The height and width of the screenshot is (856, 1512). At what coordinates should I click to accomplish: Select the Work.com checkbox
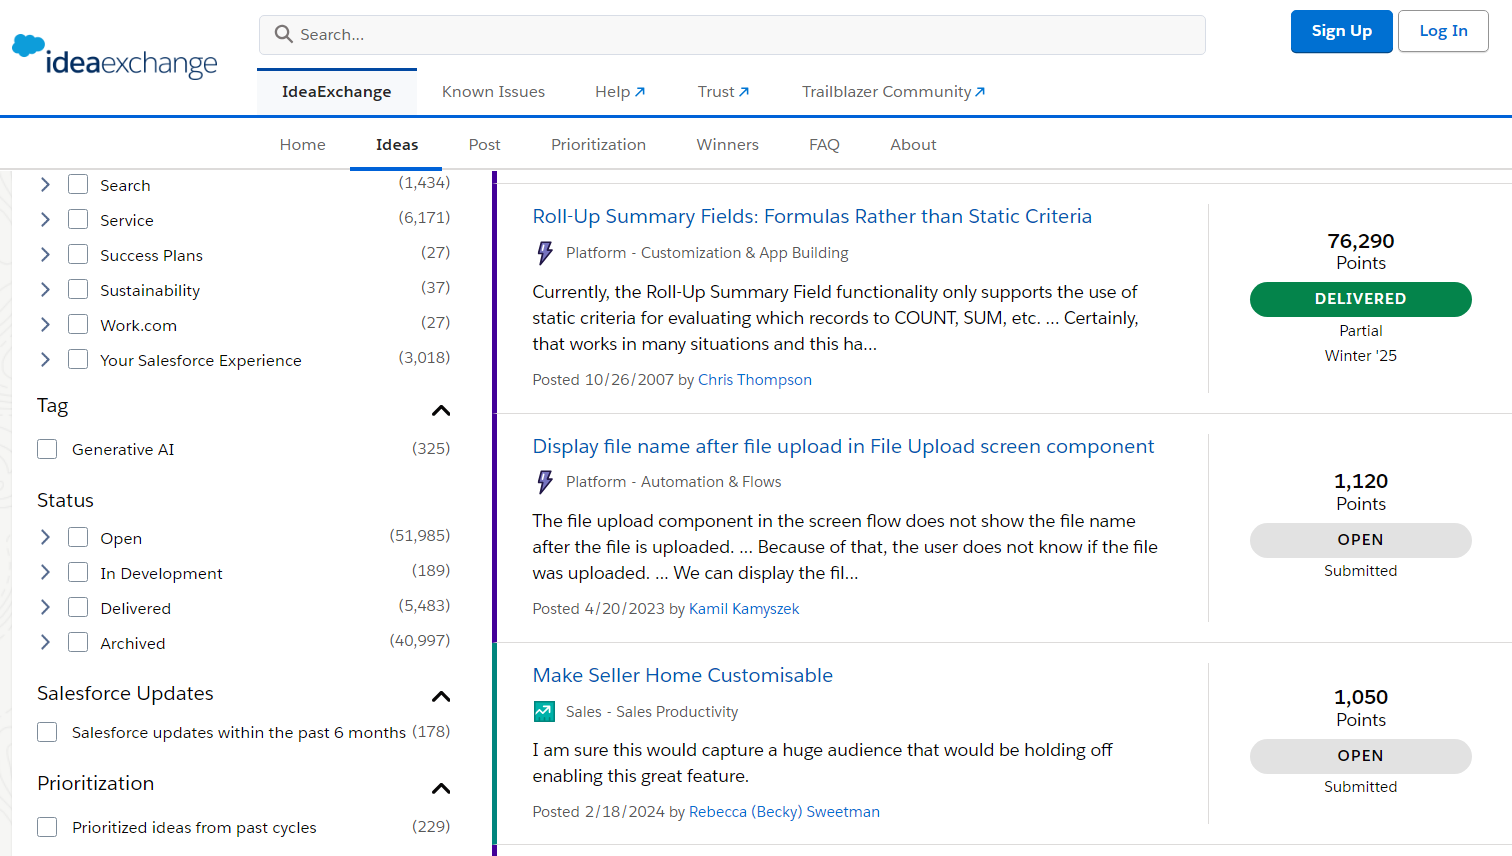point(78,324)
